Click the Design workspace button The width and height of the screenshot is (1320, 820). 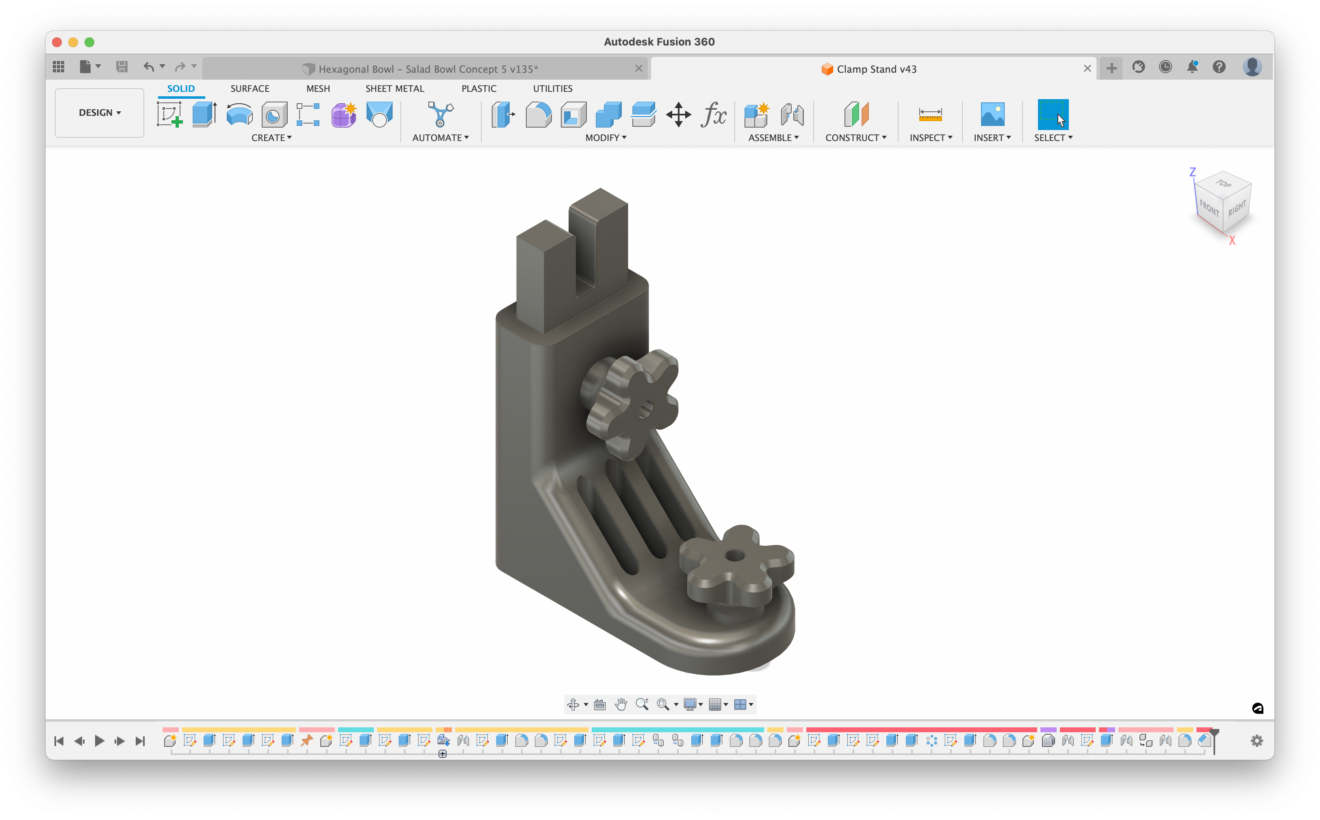pos(99,112)
